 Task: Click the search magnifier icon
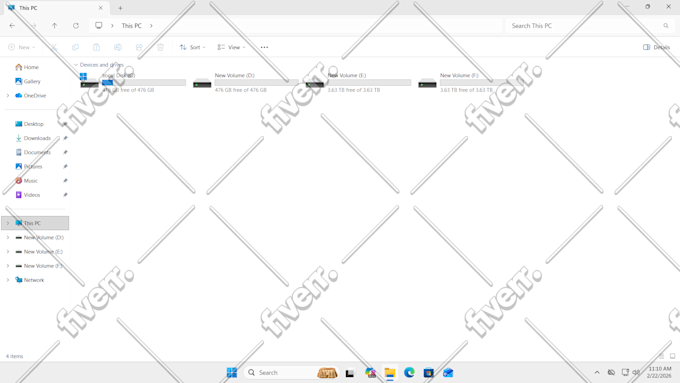[x=666, y=26]
